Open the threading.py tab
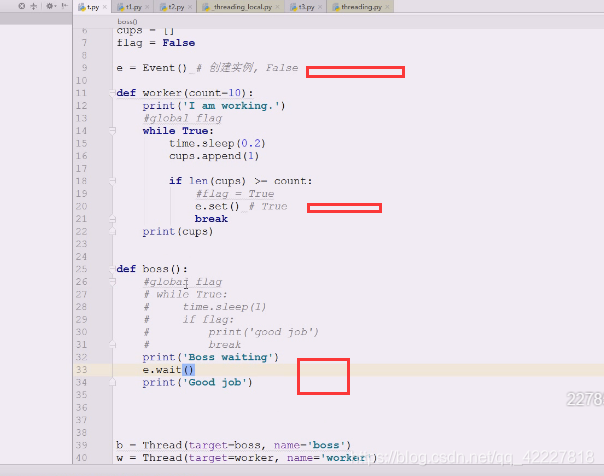The height and width of the screenshot is (476, 604). pos(361,7)
